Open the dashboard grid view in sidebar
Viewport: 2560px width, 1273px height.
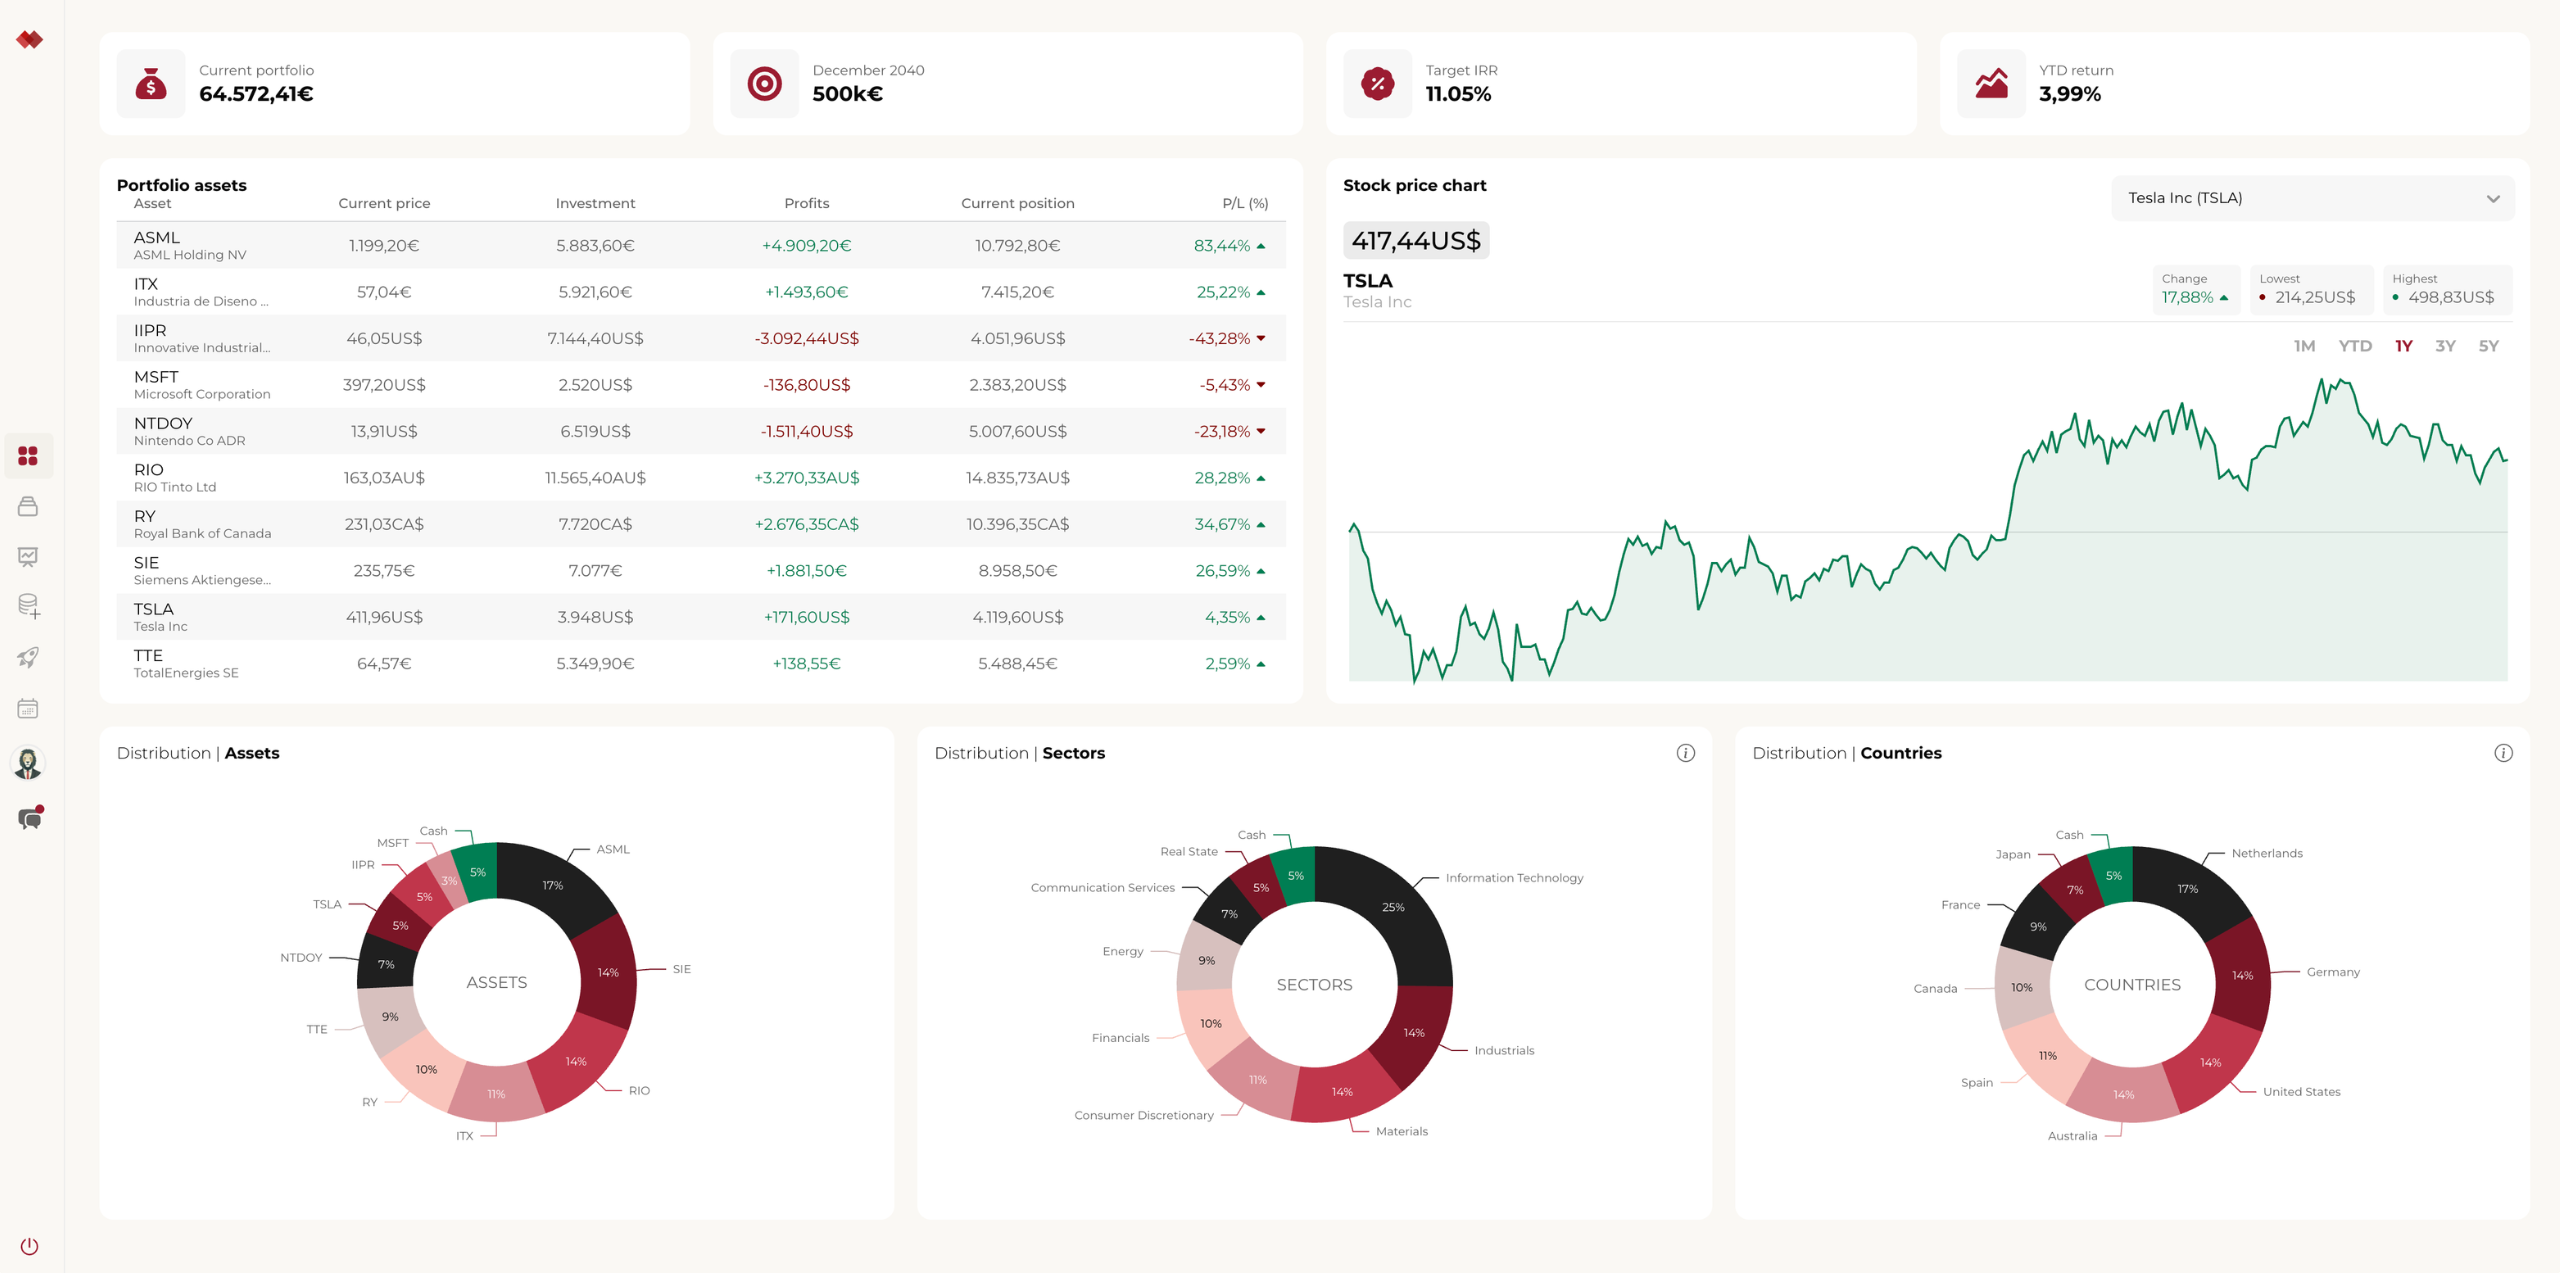click(x=28, y=456)
